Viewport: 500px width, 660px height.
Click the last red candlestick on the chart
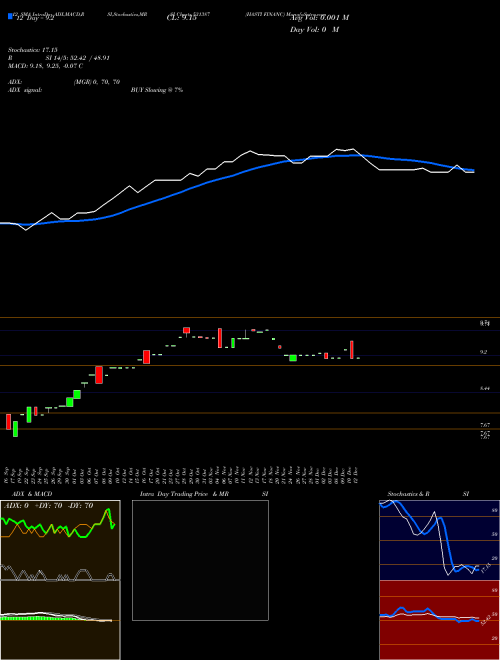352,350
